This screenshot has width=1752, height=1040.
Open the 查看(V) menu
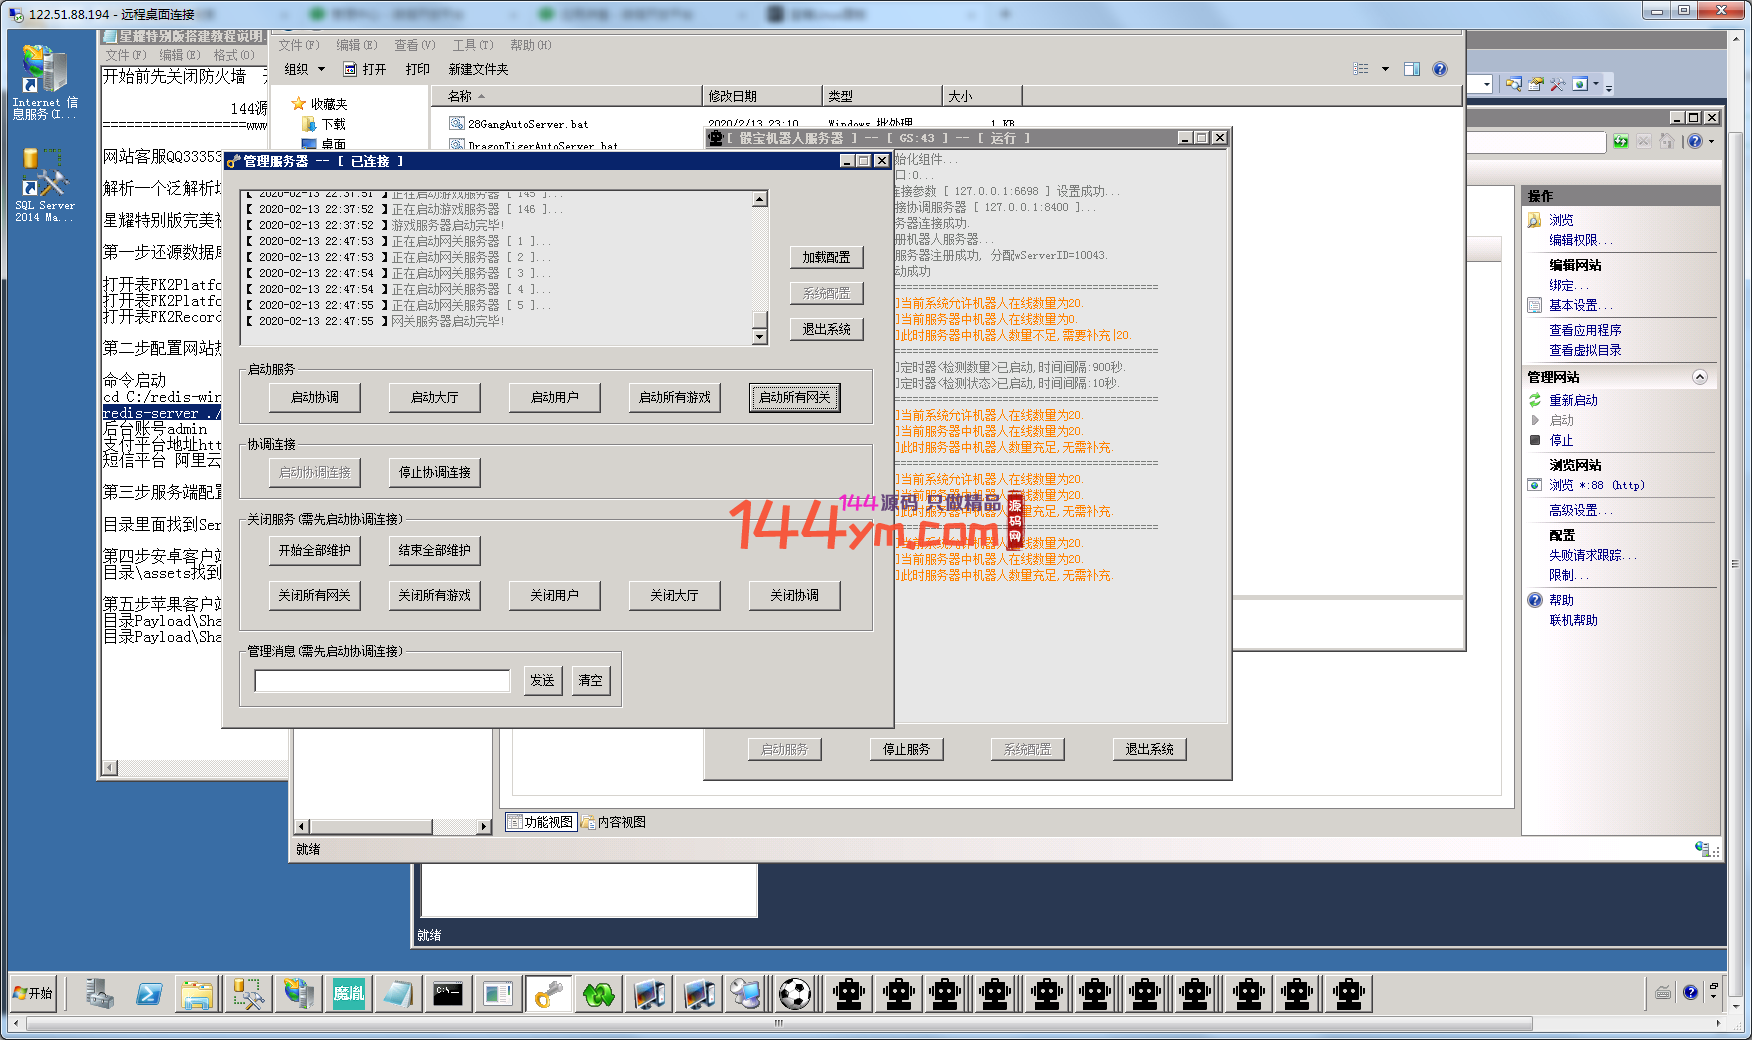[x=414, y=45]
